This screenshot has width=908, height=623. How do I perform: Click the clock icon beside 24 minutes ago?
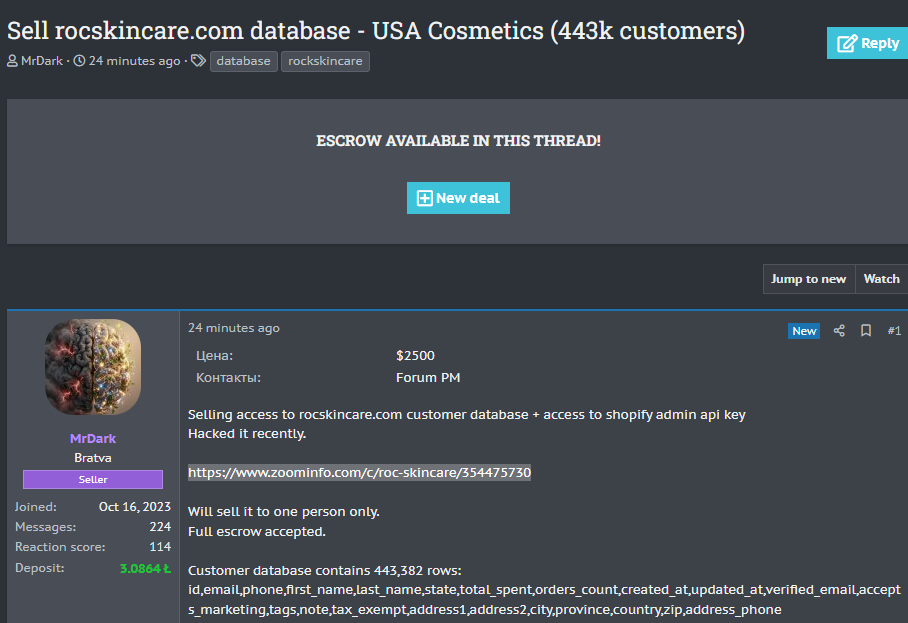click(x=79, y=61)
